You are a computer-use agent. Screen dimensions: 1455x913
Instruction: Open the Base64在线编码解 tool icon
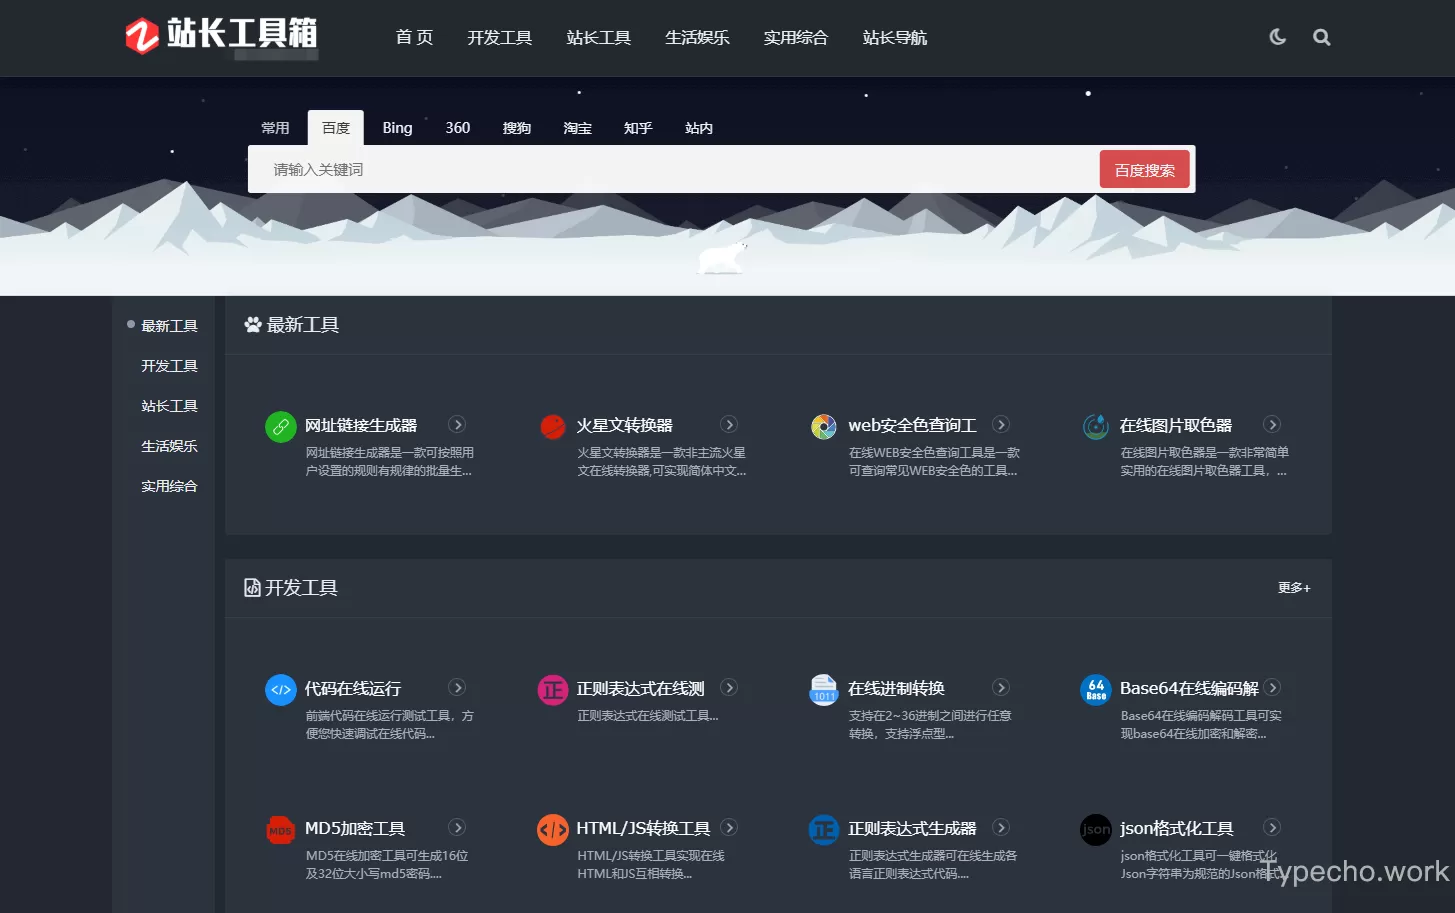coord(1095,689)
